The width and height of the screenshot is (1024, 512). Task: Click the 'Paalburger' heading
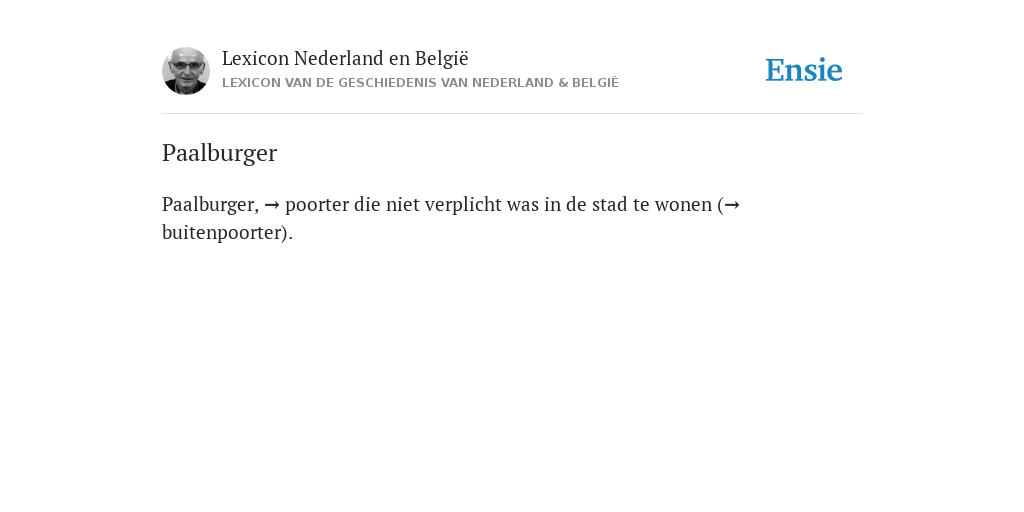point(219,153)
